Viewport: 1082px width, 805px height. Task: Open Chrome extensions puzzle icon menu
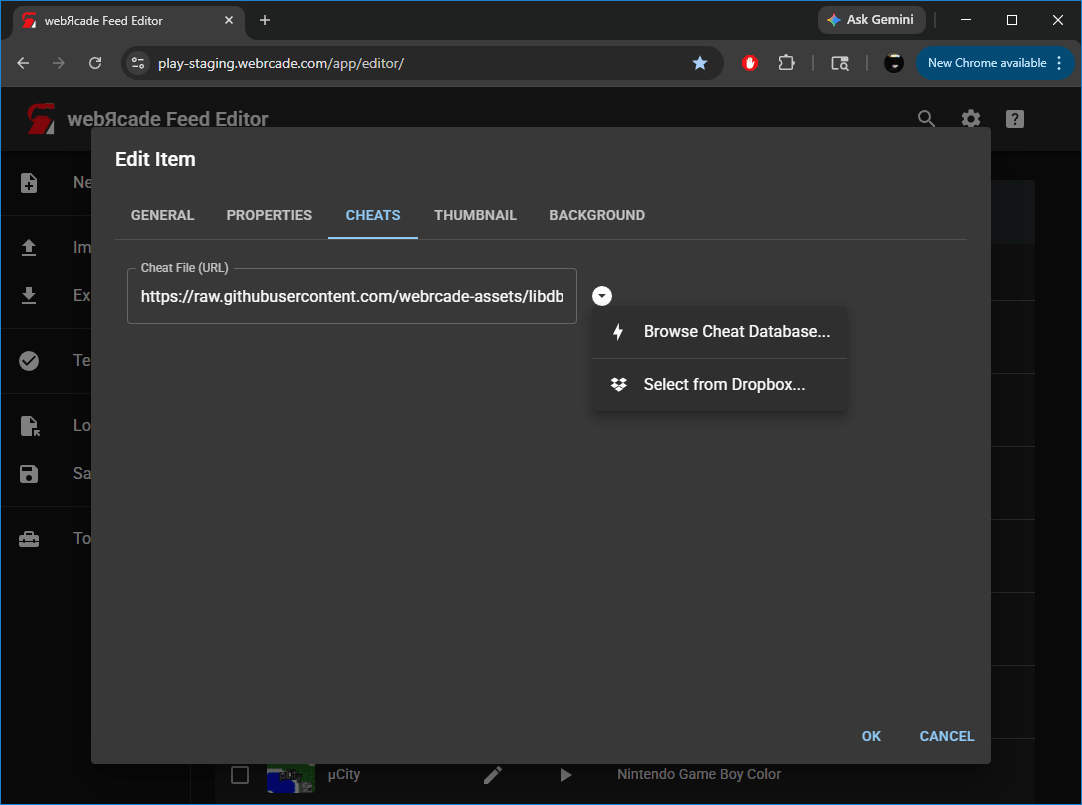pyautogui.click(x=786, y=63)
